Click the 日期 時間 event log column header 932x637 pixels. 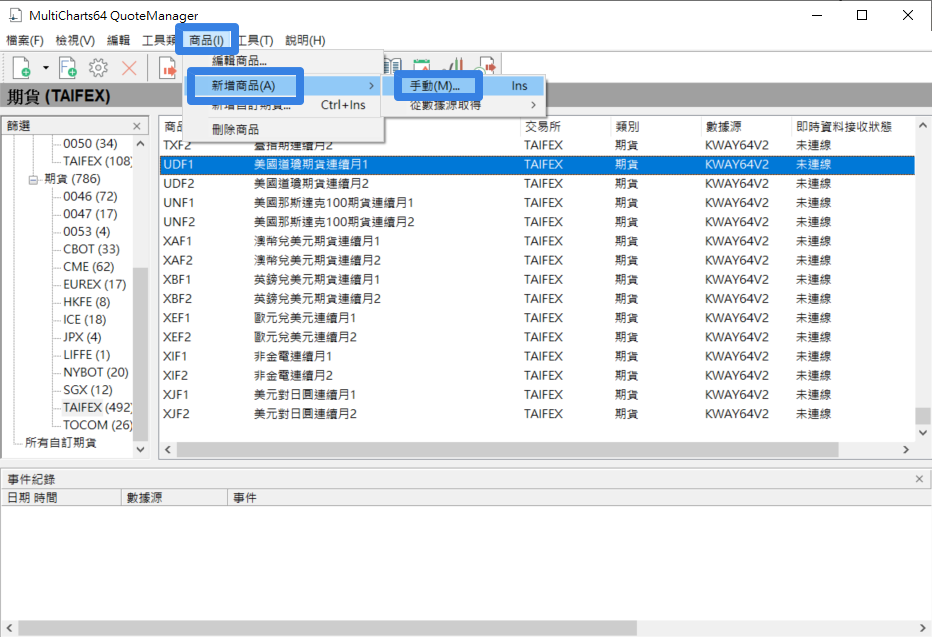61,497
